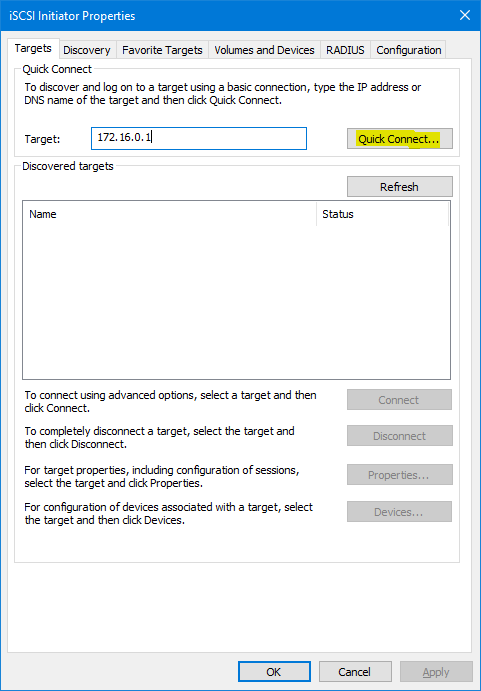Click the OK button

(x=274, y=672)
